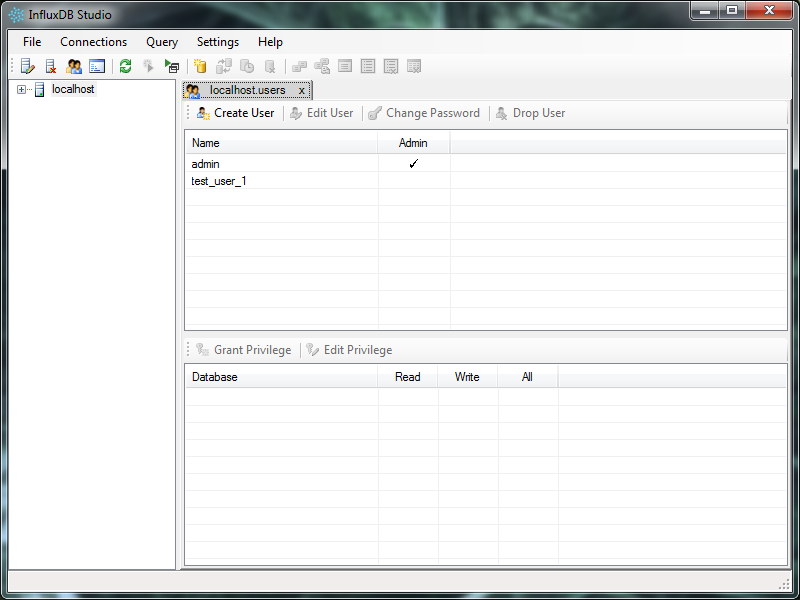Click the greyed tree-boxes with speech bubble icon
This screenshot has width=800, height=600.
pos(322,66)
